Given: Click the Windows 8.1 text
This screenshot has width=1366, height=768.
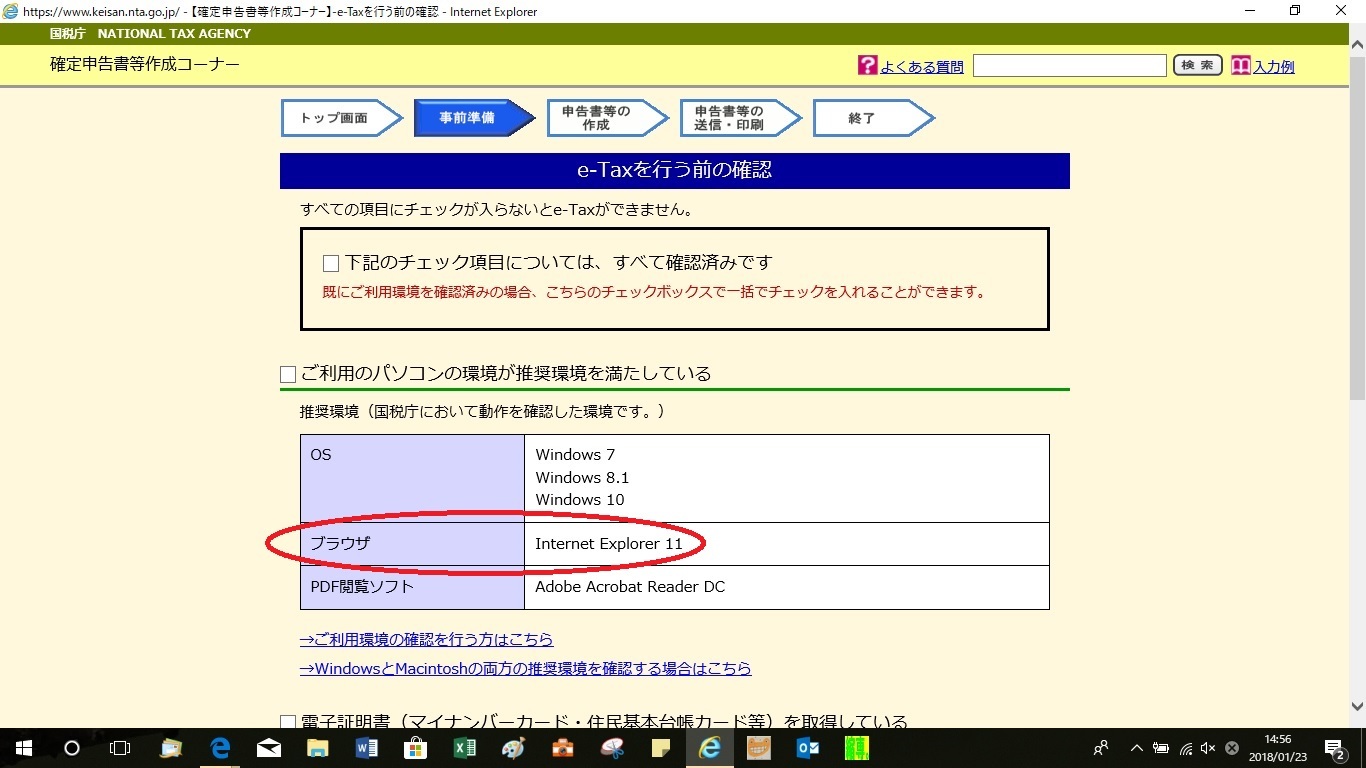Looking at the screenshot, I should coord(582,478).
